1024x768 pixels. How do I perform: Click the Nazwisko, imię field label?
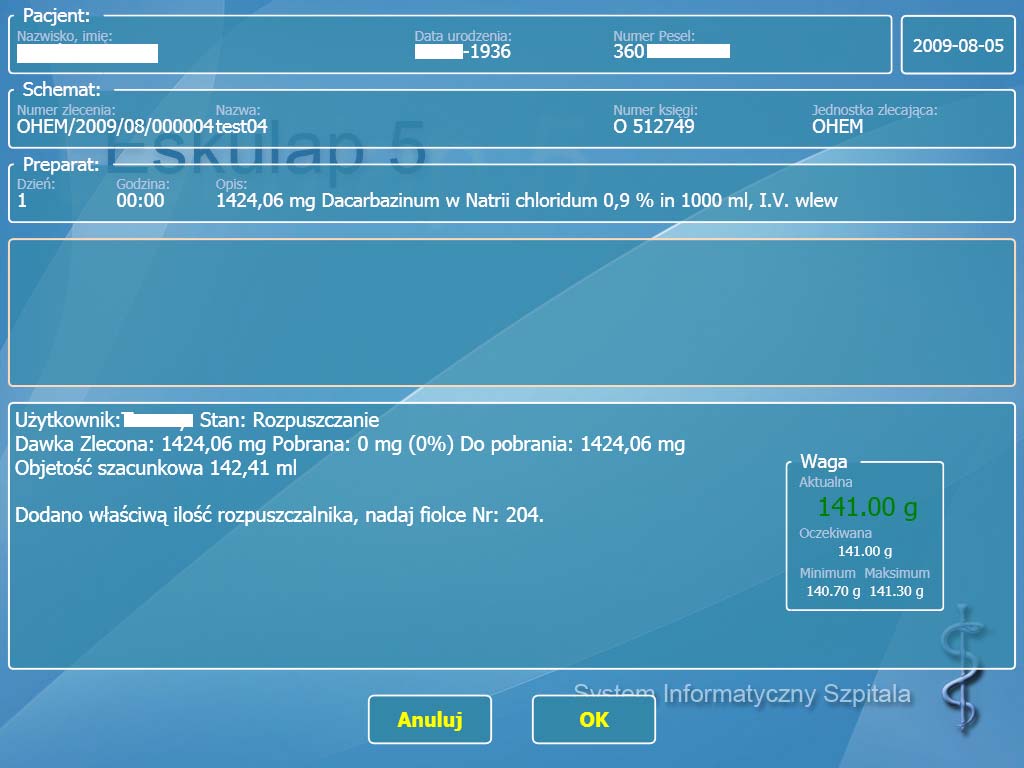click(65, 37)
